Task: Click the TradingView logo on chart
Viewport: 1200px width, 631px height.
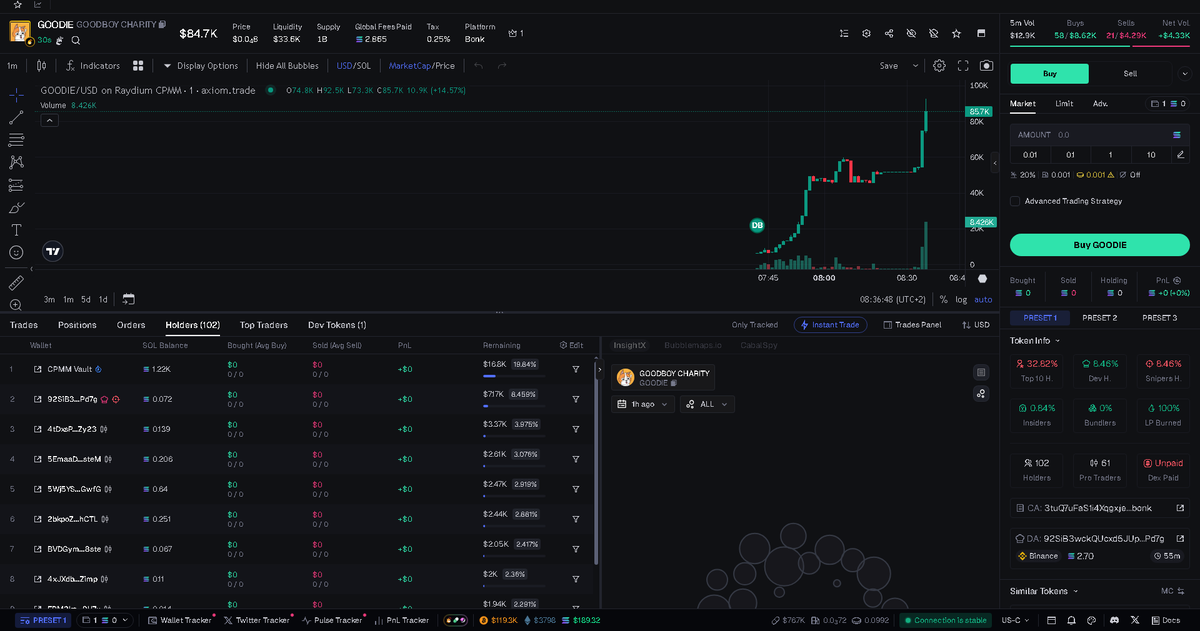Action: click(54, 252)
